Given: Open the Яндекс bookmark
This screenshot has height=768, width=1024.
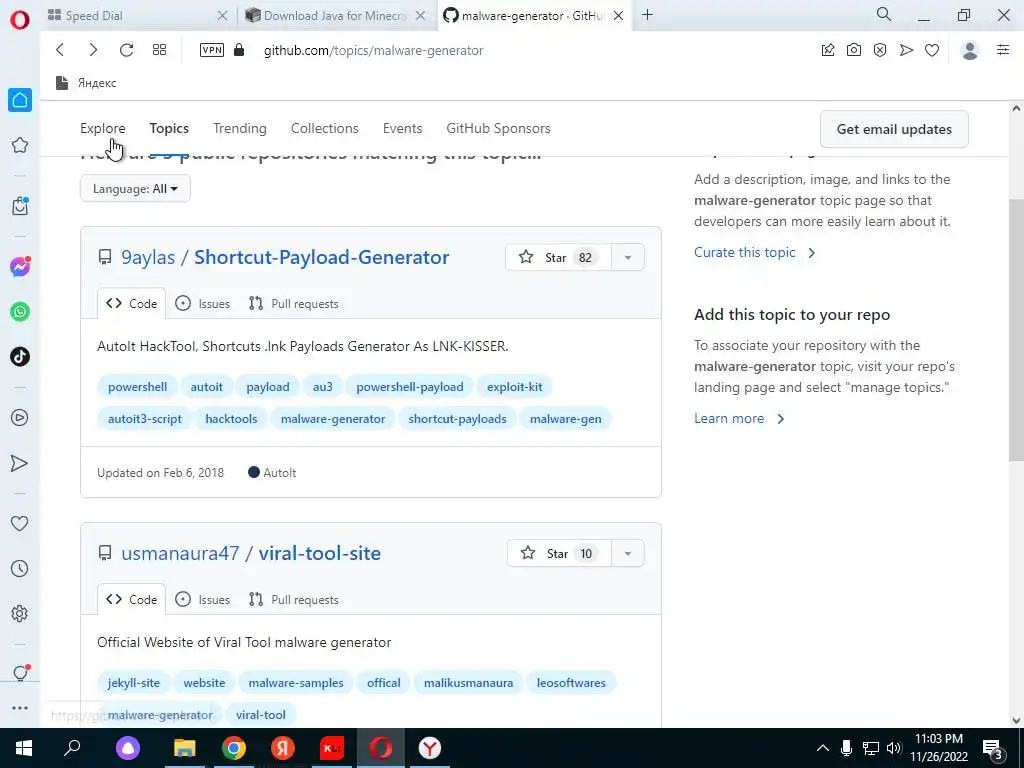Looking at the screenshot, I should pyautogui.click(x=86, y=83).
